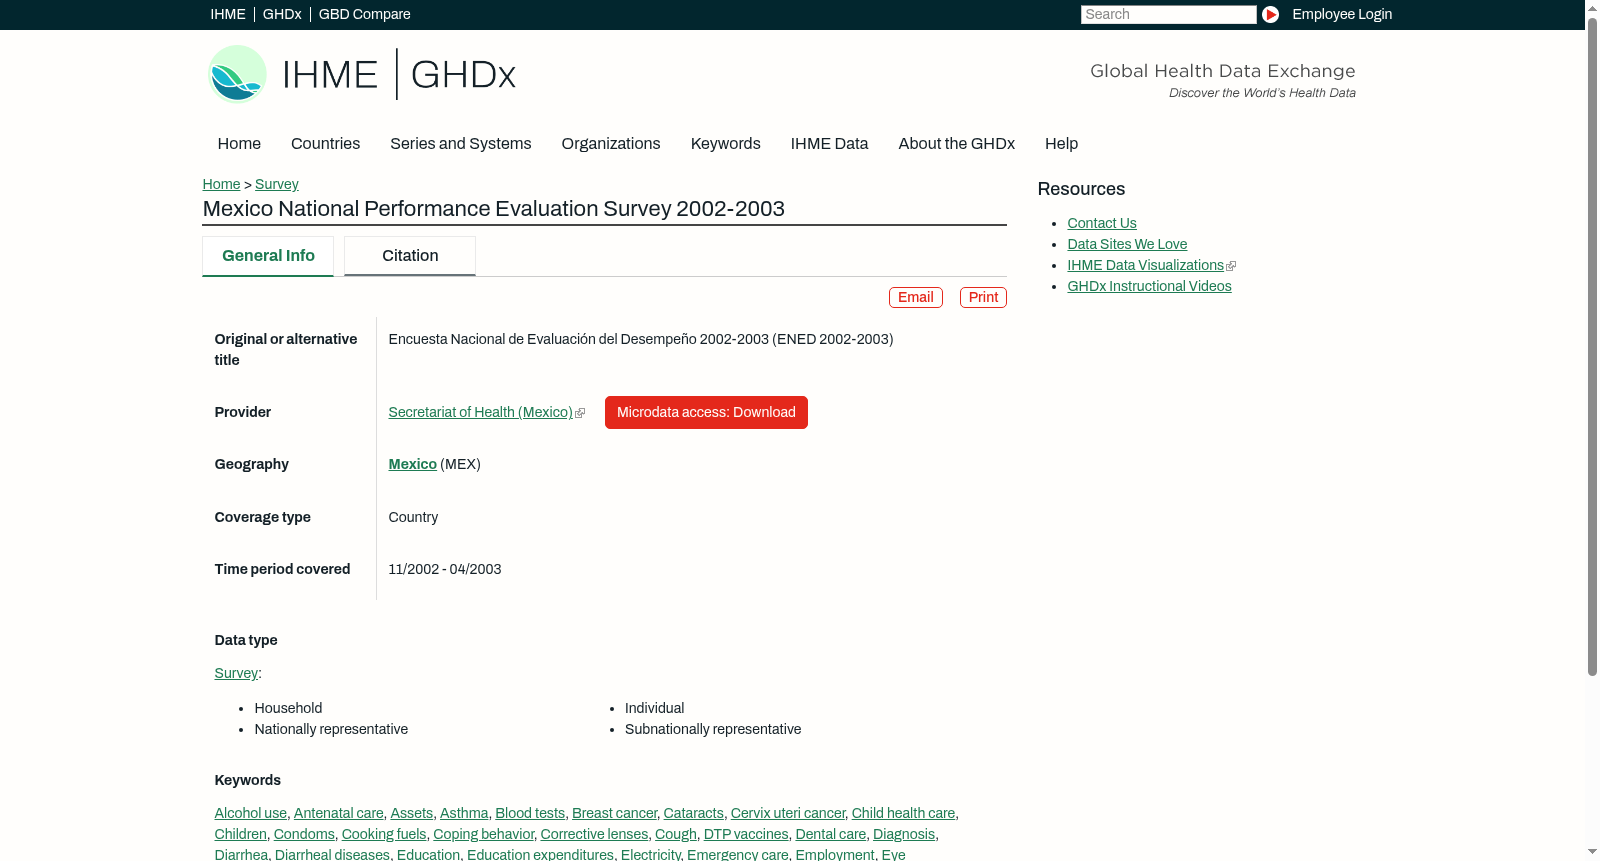This screenshot has height=861, width=1600.
Task: Open Data Sites We Love link
Action: [x=1127, y=244]
